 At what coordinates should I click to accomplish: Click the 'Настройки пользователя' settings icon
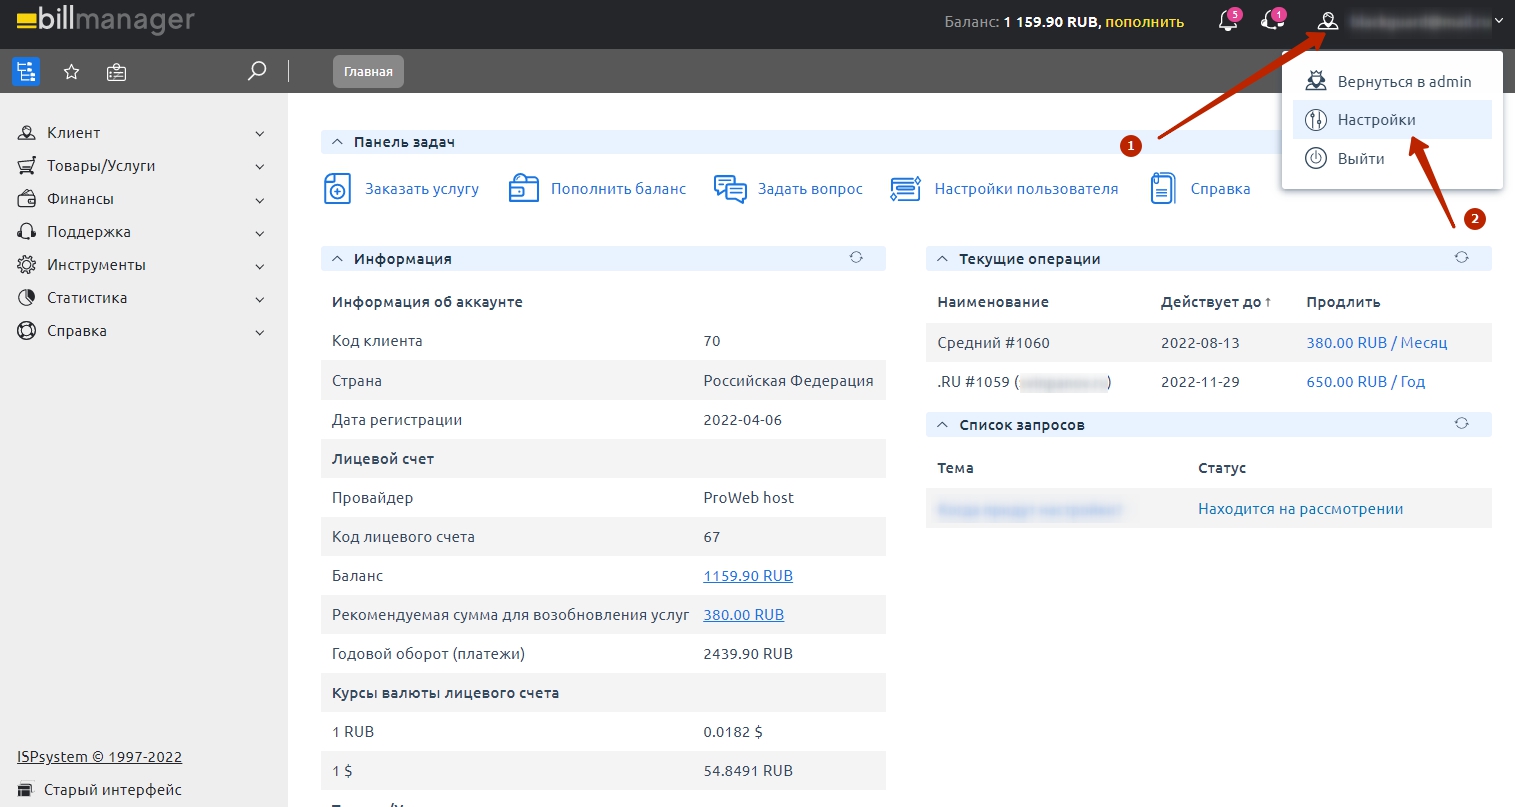coord(905,189)
